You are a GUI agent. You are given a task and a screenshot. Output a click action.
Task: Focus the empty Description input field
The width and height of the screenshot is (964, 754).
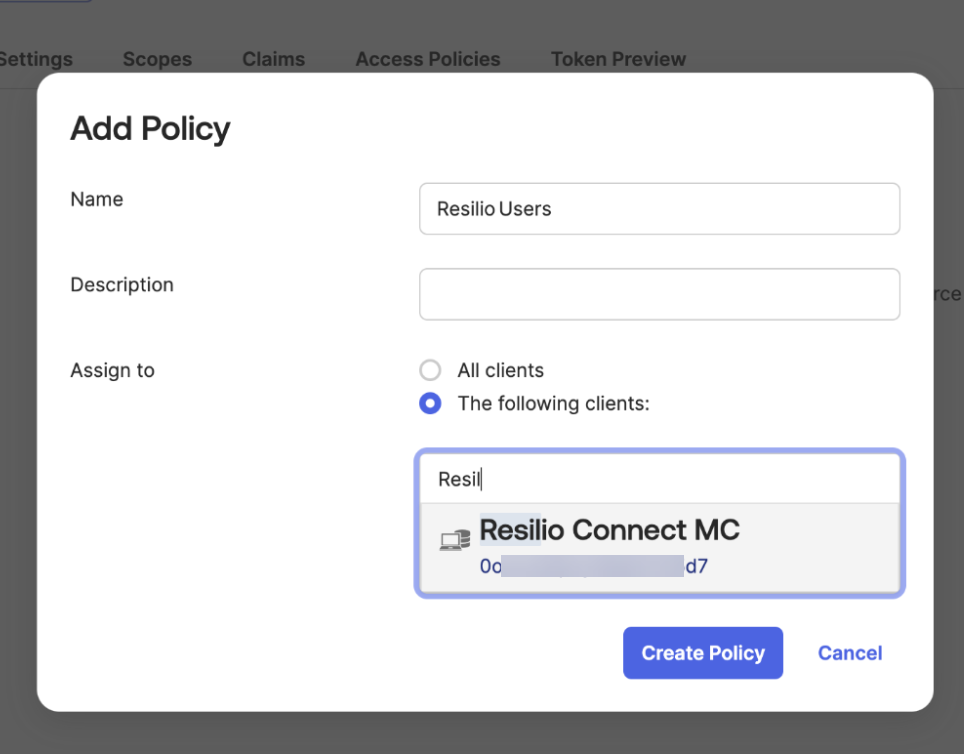coord(659,294)
